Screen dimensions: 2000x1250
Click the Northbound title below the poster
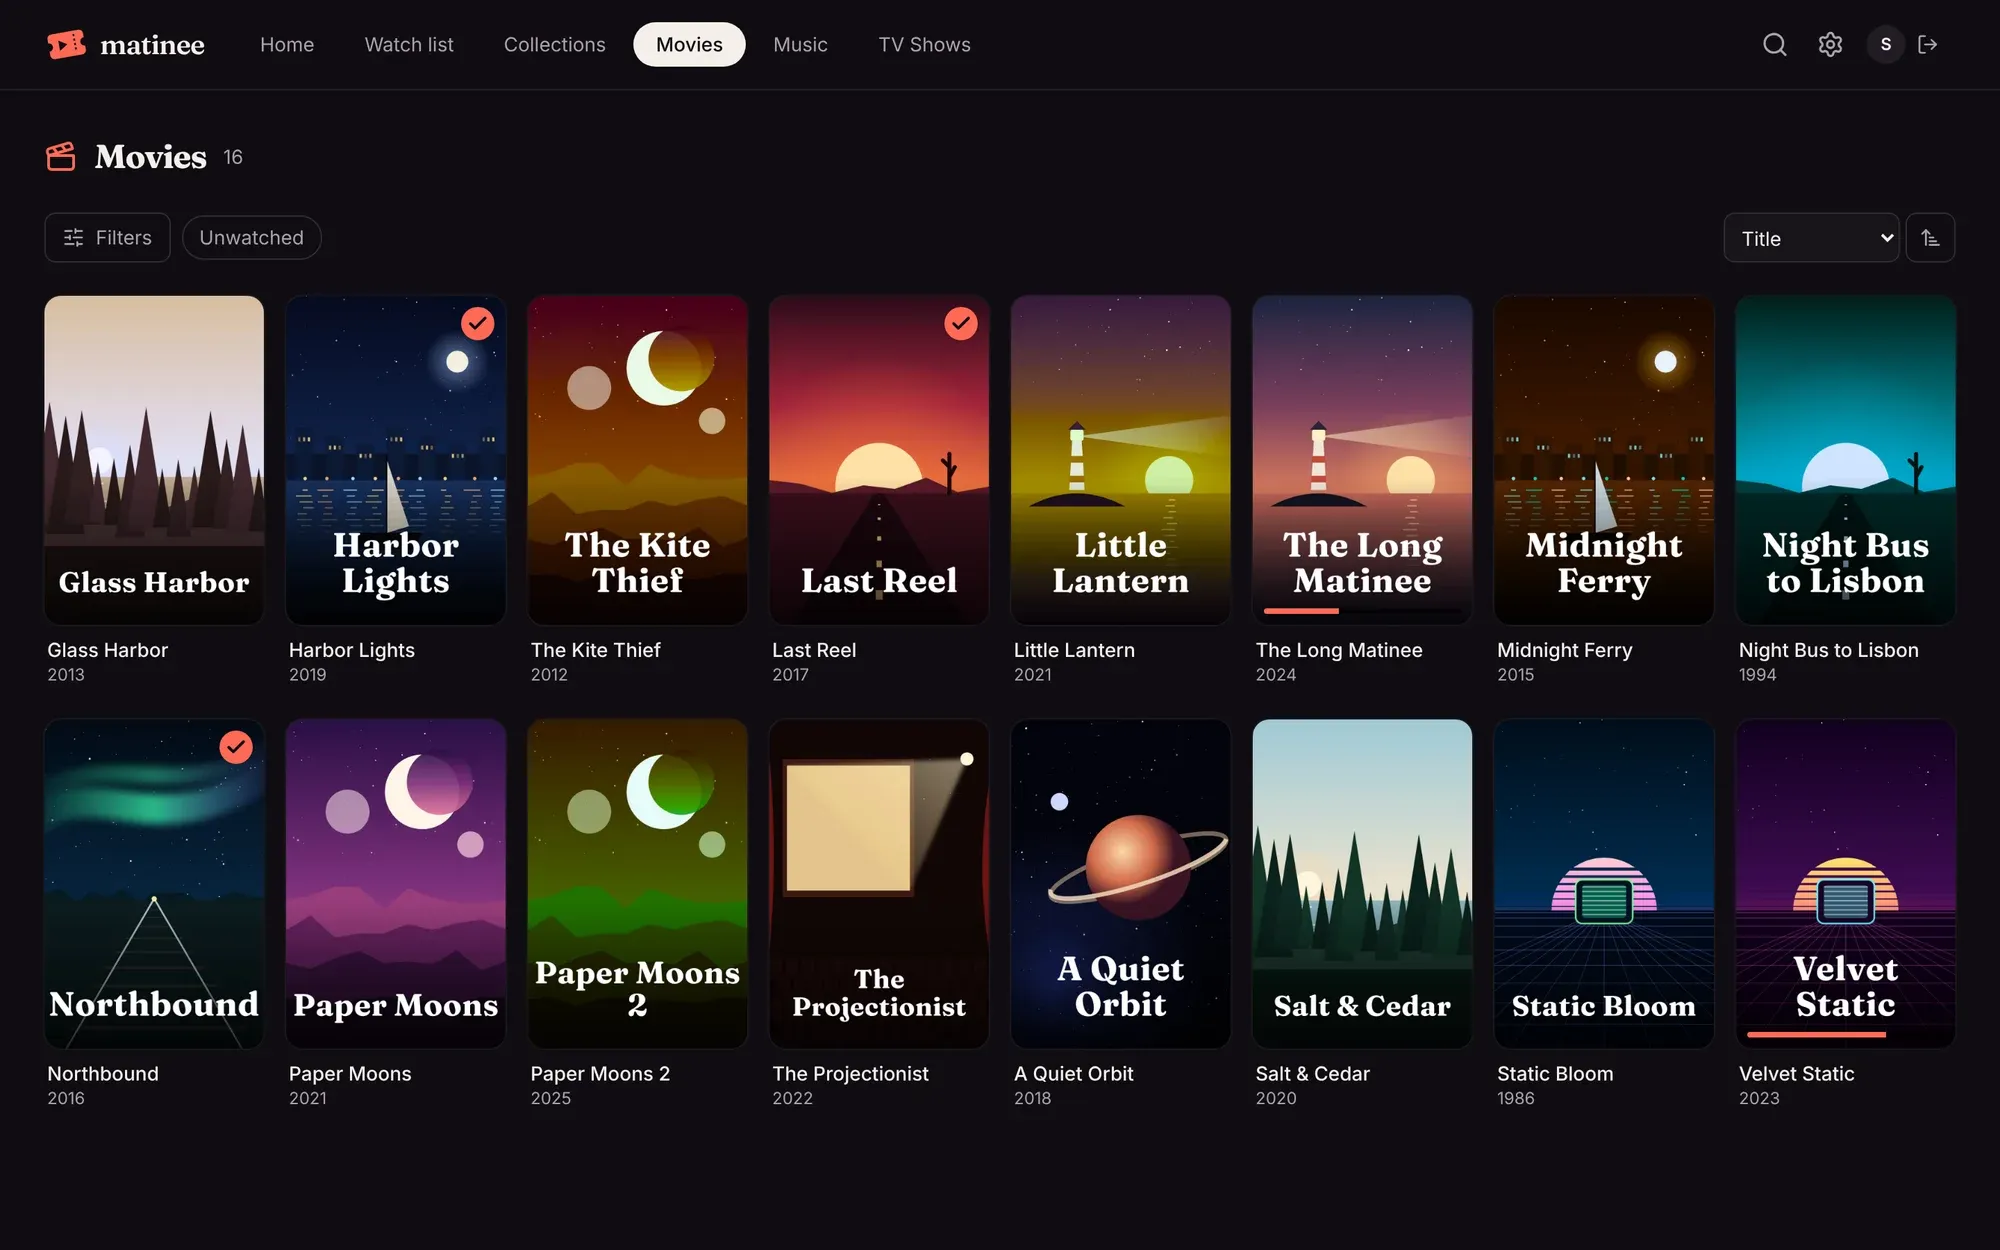point(103,1074)
